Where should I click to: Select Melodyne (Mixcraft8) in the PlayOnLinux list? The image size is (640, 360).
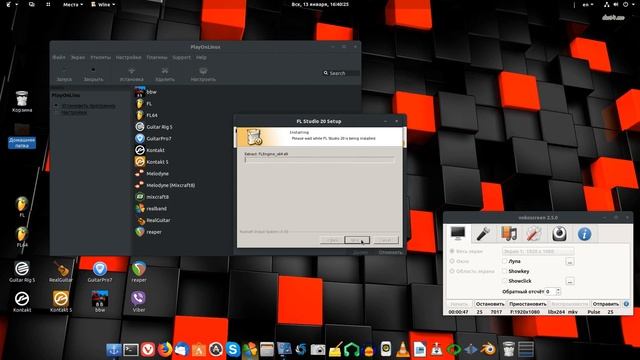tap(170, 185)
